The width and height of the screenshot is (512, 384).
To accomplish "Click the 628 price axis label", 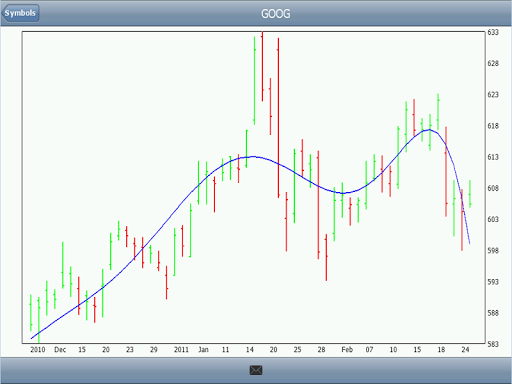I will (x=493, y=63).
